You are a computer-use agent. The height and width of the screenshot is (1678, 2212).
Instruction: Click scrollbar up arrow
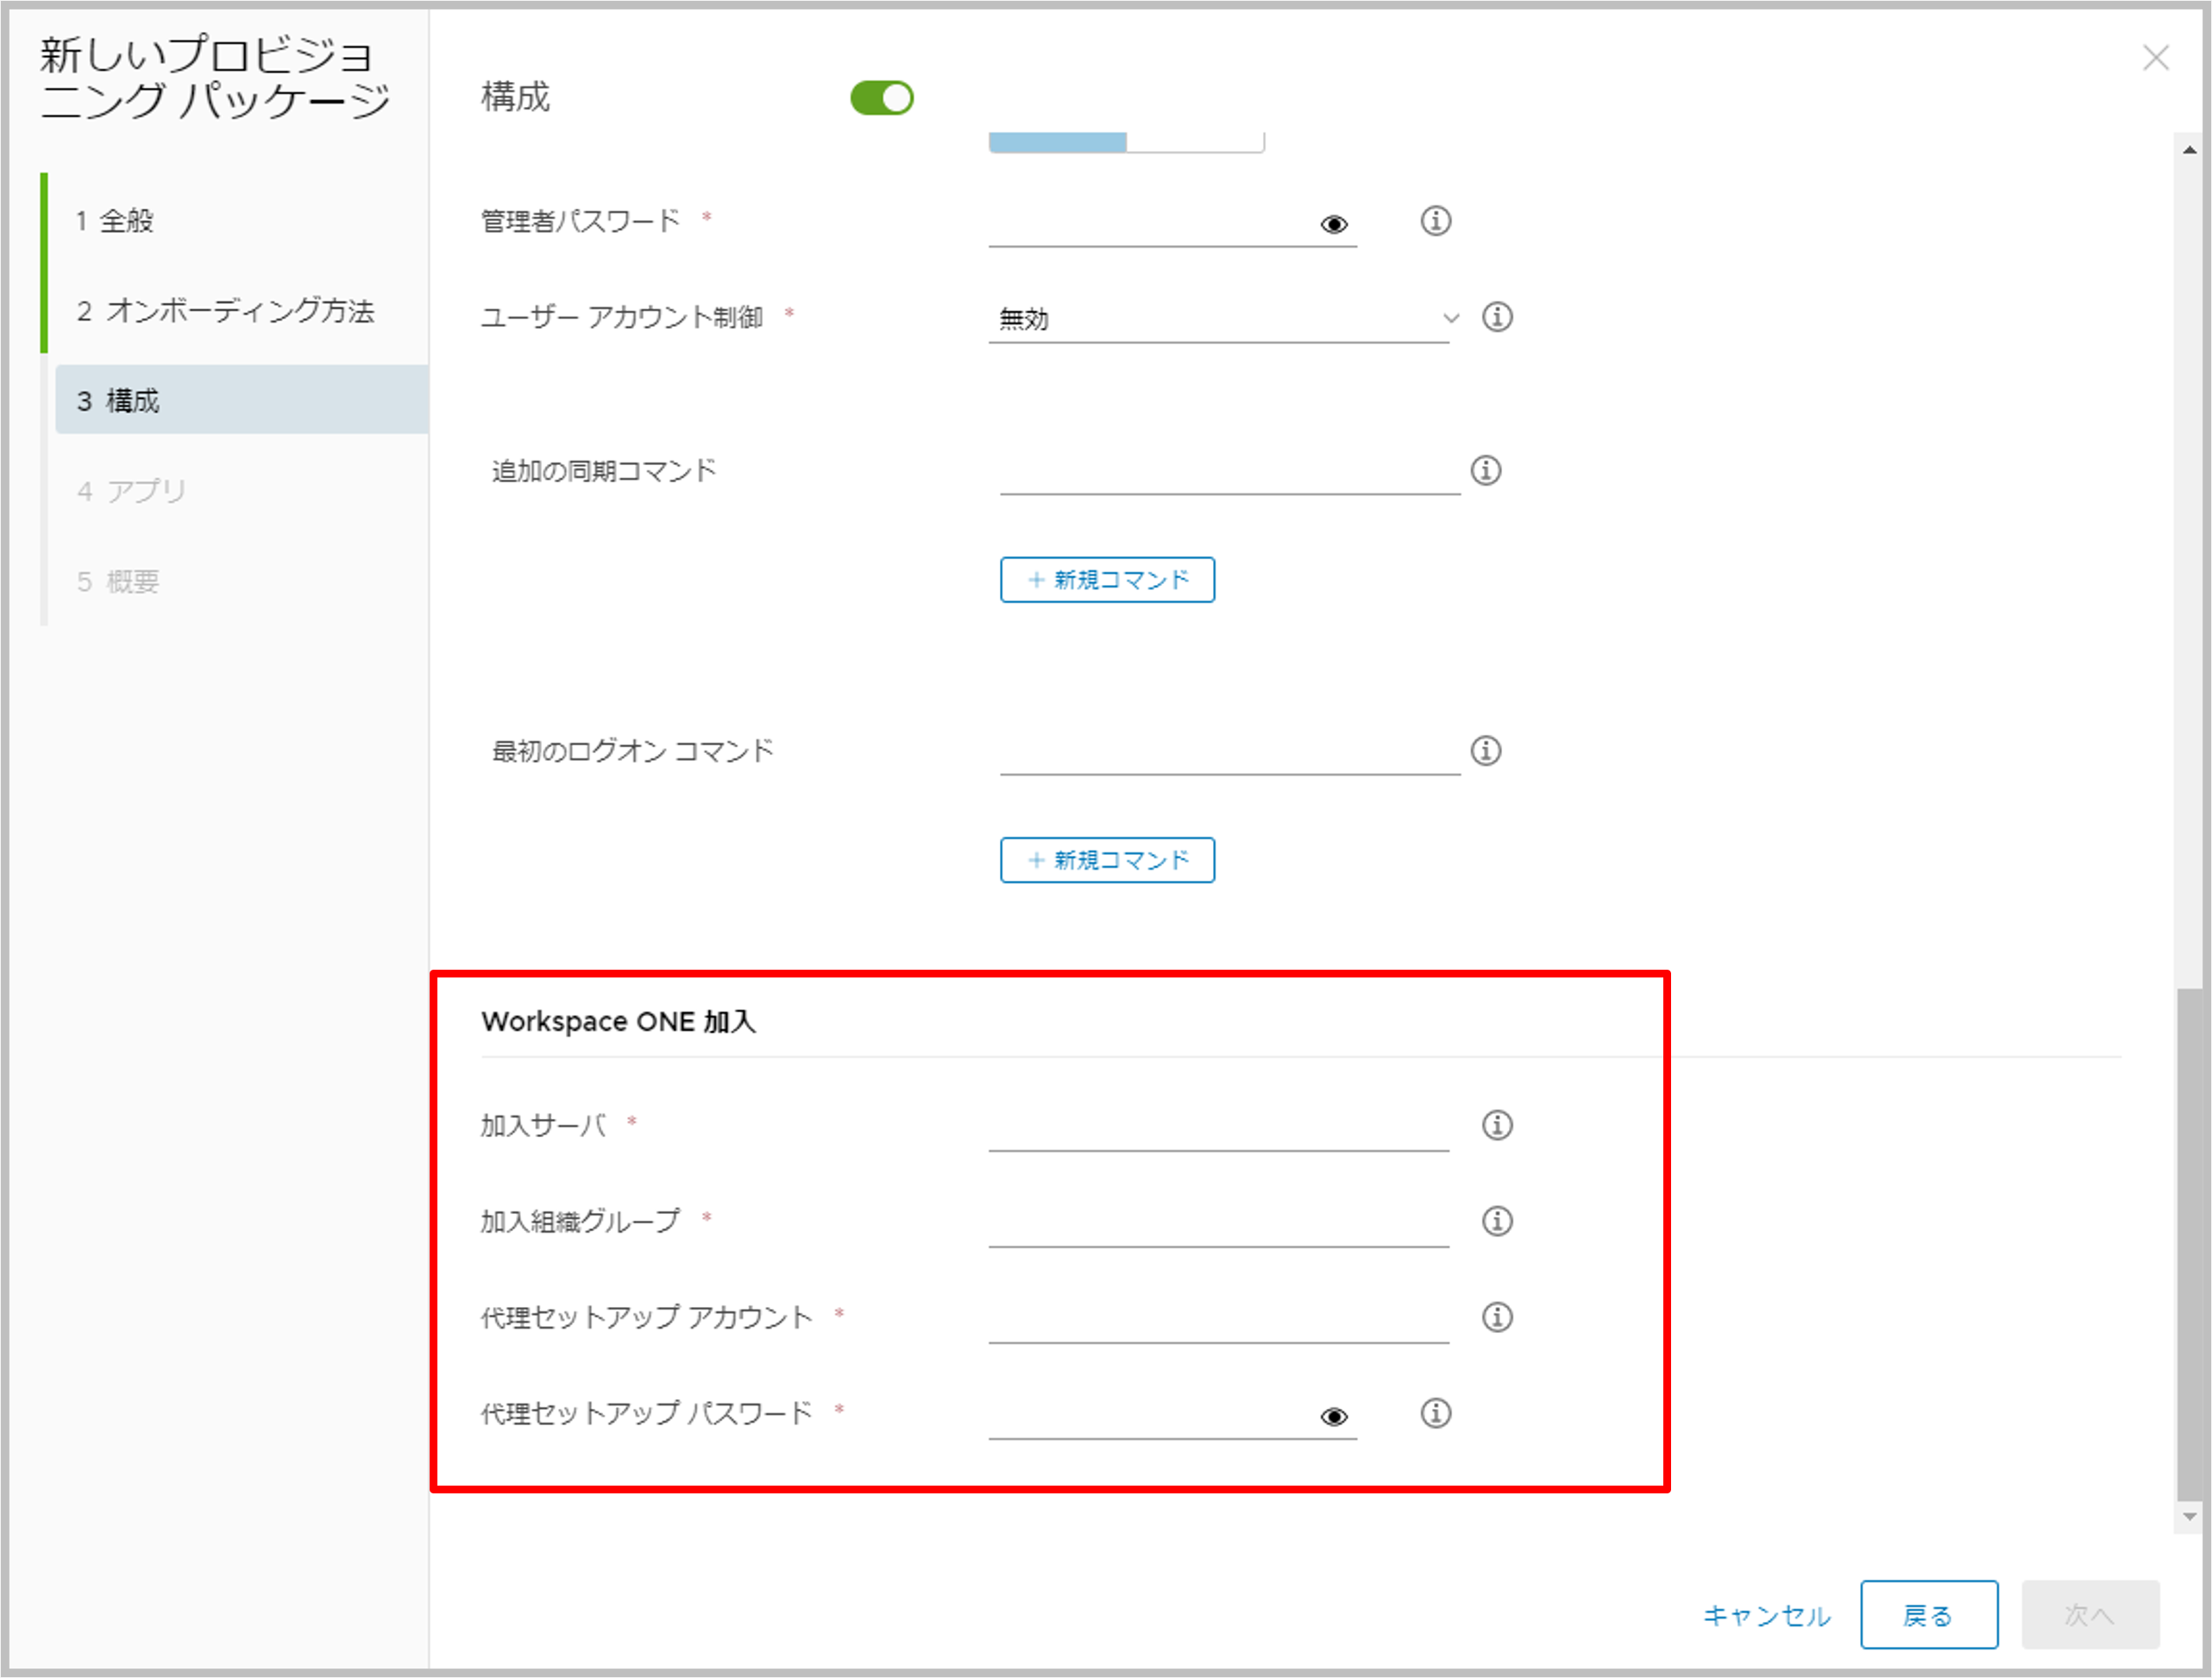(2189, 150)
